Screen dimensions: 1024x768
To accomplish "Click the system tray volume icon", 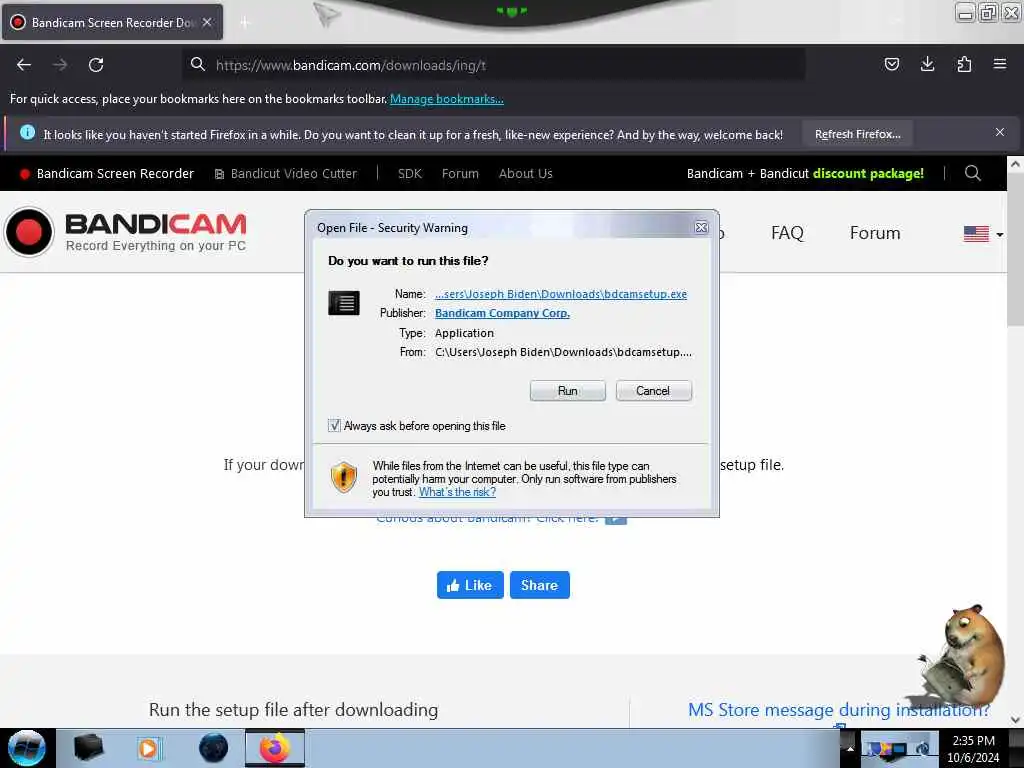I will tap(922, 749).
